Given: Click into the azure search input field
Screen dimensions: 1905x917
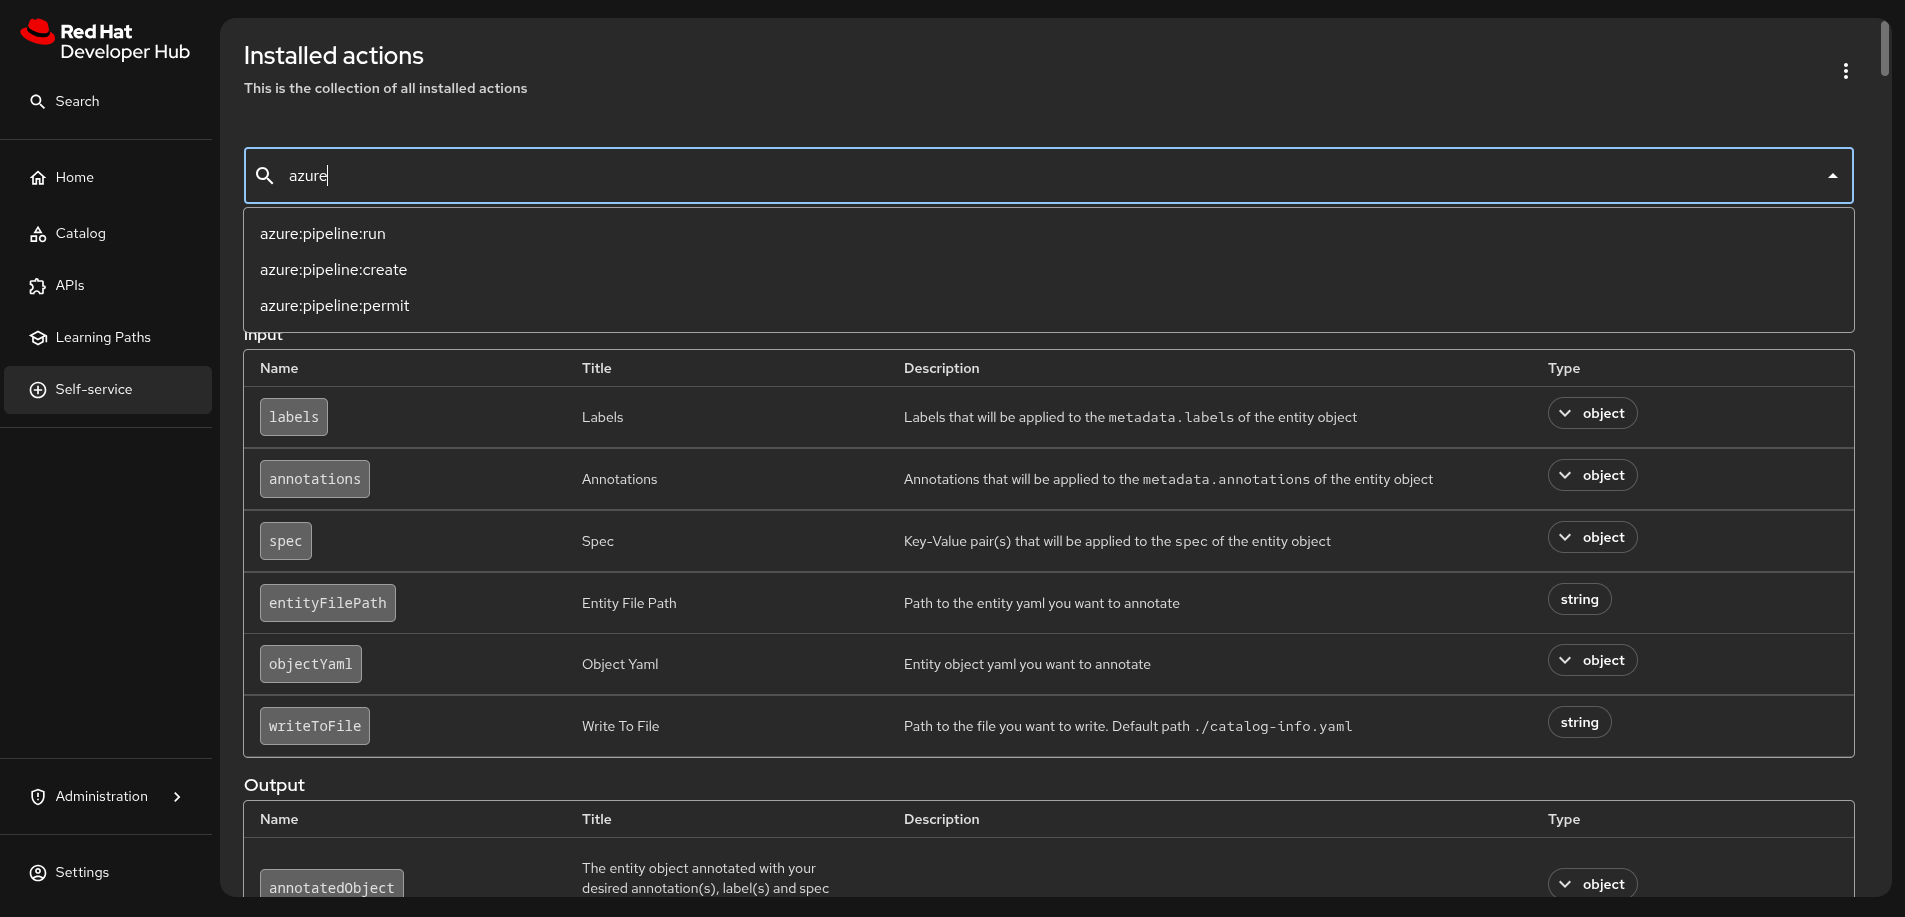Looking at the screenshot, I should click(x=1000, y=176).
